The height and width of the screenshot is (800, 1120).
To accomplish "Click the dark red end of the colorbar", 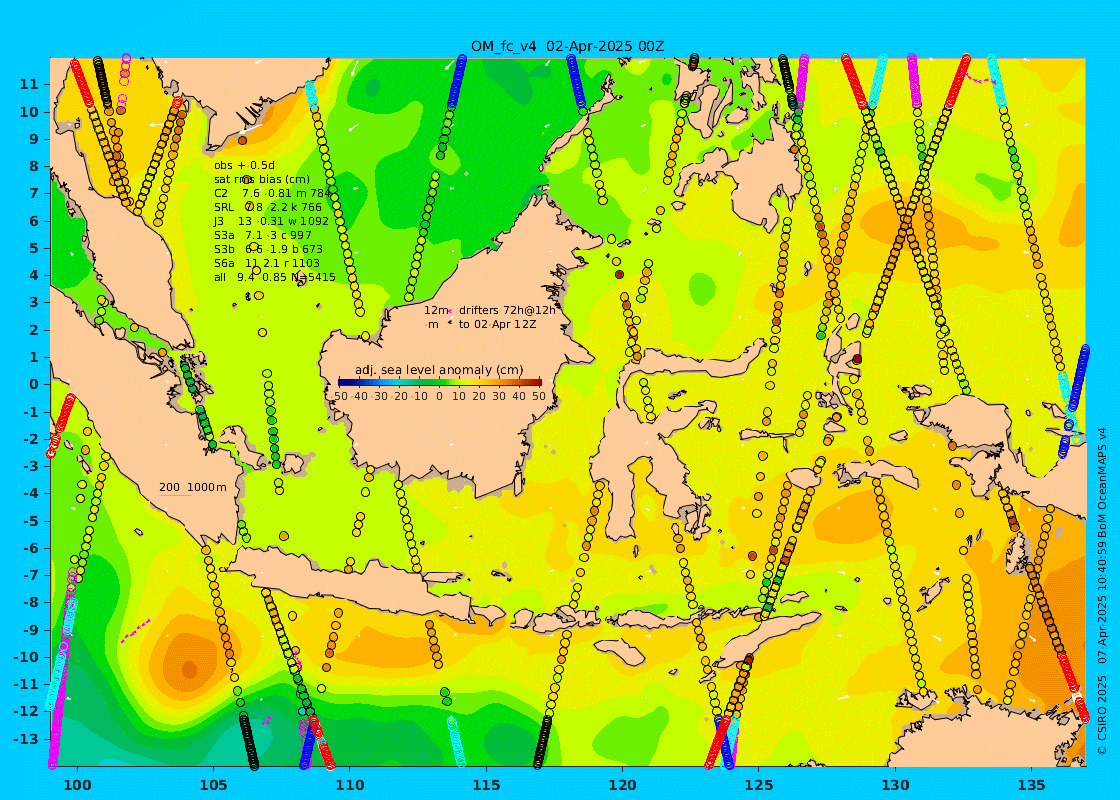I will (x=538, y=382).
